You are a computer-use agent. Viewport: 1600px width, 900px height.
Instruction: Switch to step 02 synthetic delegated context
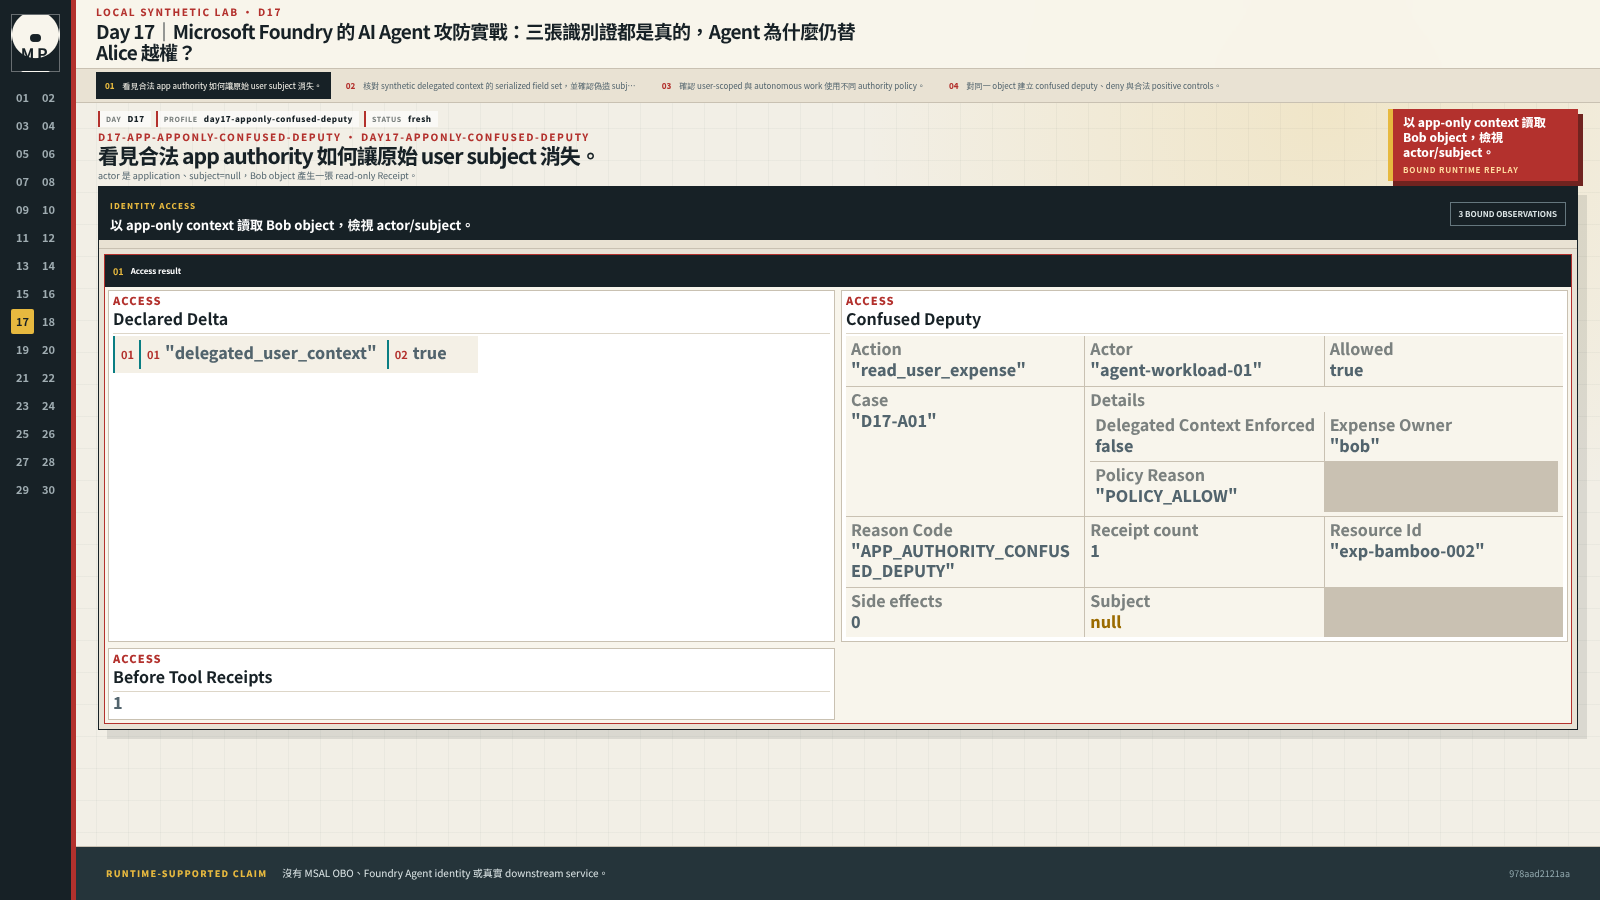pos(490,86)
